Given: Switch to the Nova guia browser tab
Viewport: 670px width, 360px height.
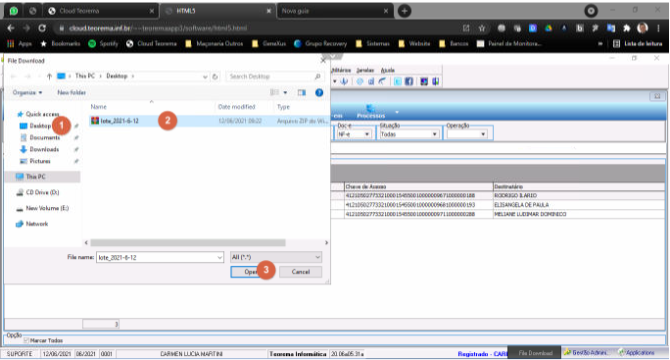Looking at the screenshot, I should pos(335,11).
